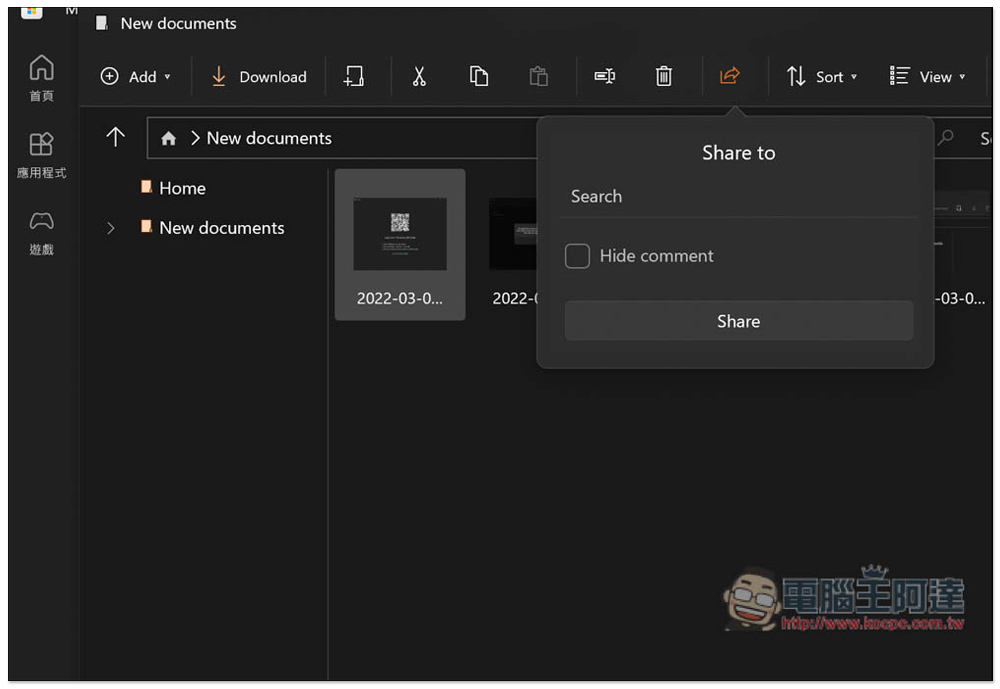Image resolution: width=1000 pixels, height=689 pixels.
Task: Open the 遊戲 games sidebar item
Action: 41,233
